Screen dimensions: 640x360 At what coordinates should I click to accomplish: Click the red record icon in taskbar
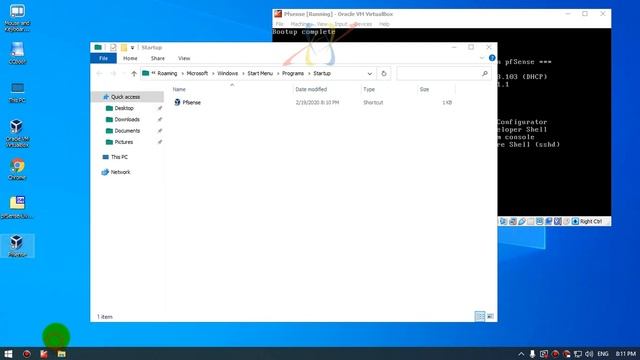27,353
